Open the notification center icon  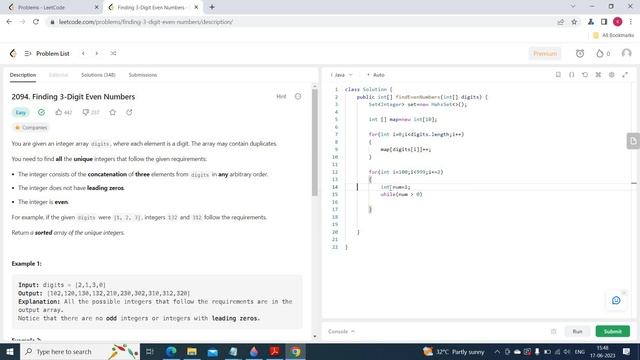point(627,351)
